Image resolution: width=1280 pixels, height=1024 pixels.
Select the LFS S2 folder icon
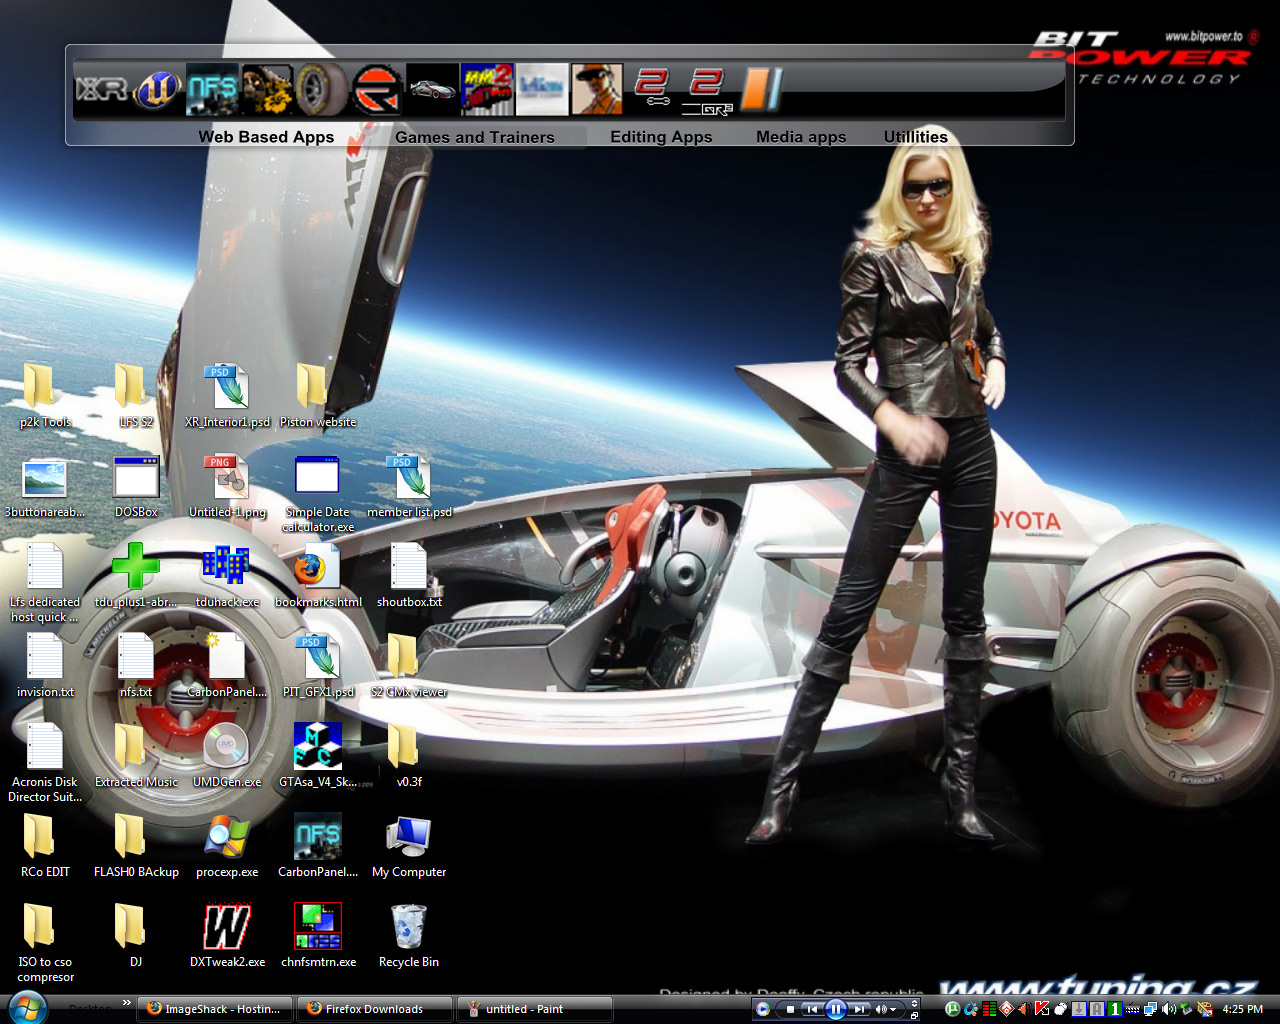point(136,396)
